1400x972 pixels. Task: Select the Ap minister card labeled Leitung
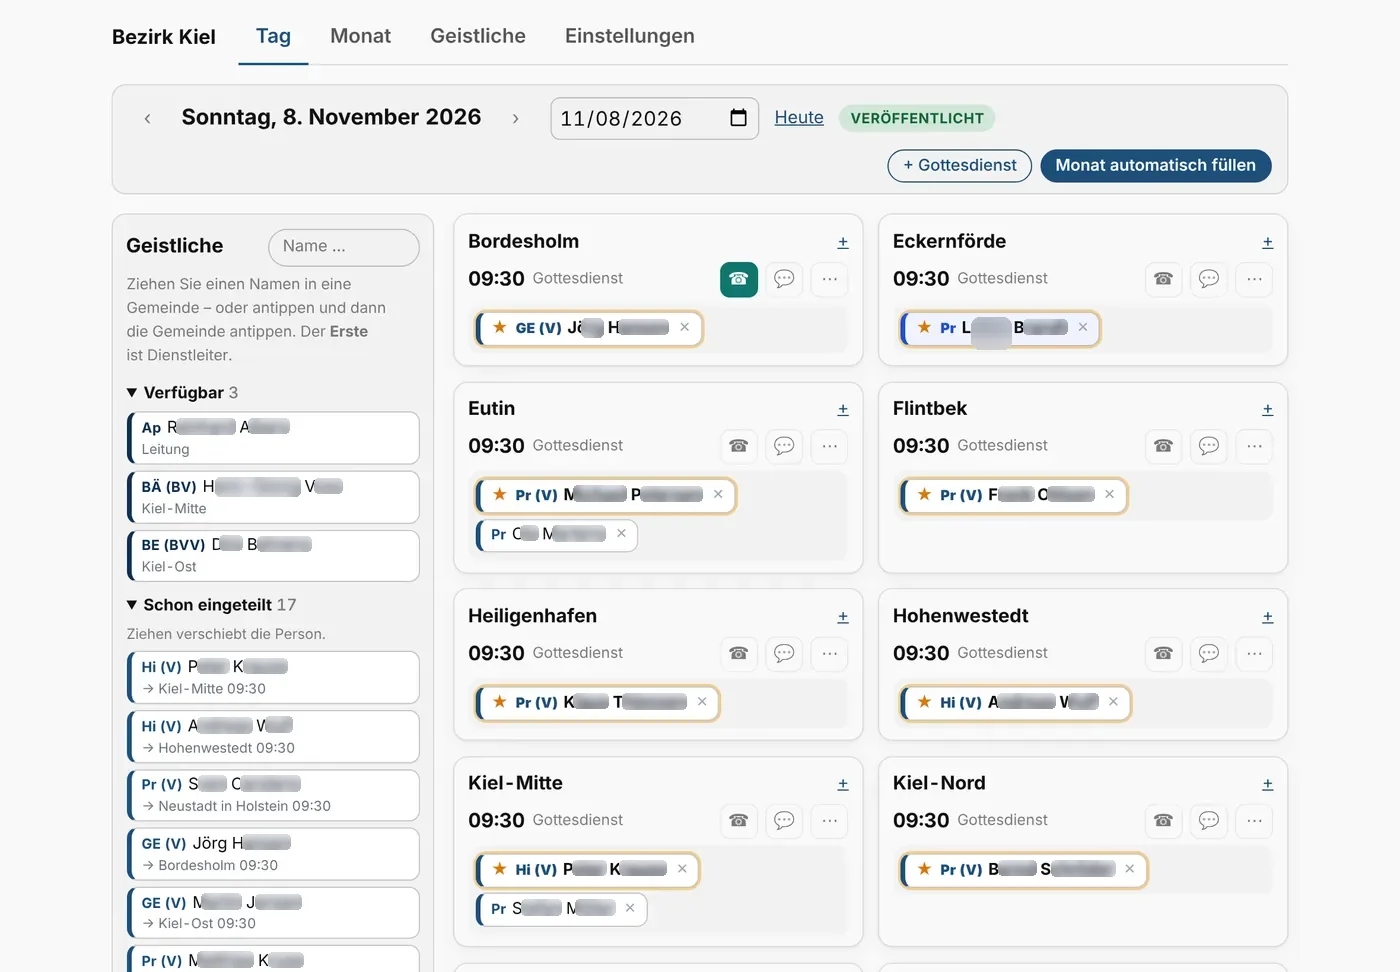(x=273, y=438)
